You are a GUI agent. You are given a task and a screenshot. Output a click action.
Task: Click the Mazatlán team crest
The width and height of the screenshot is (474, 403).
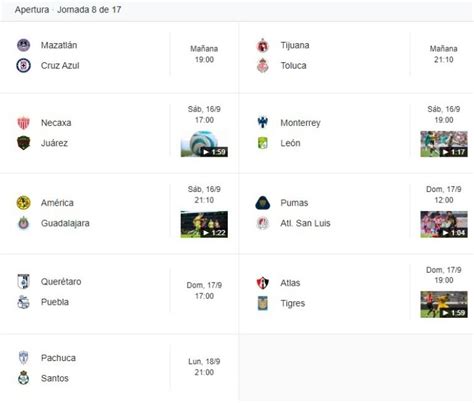pyautogui.click(x=23, y=45)
